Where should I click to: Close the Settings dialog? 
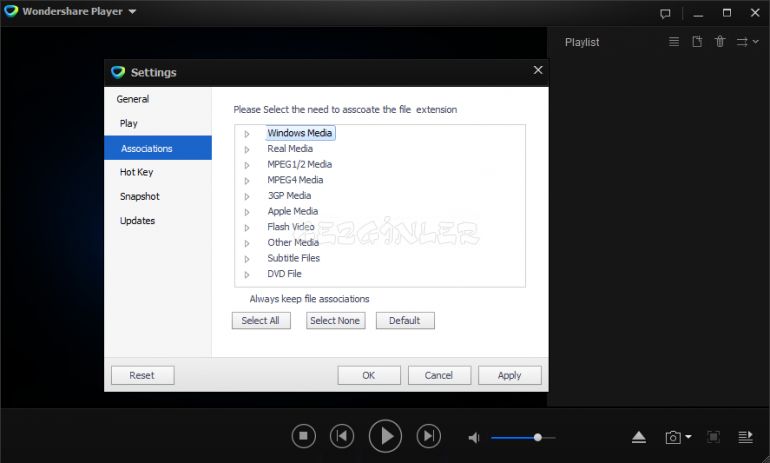(538, 70)
